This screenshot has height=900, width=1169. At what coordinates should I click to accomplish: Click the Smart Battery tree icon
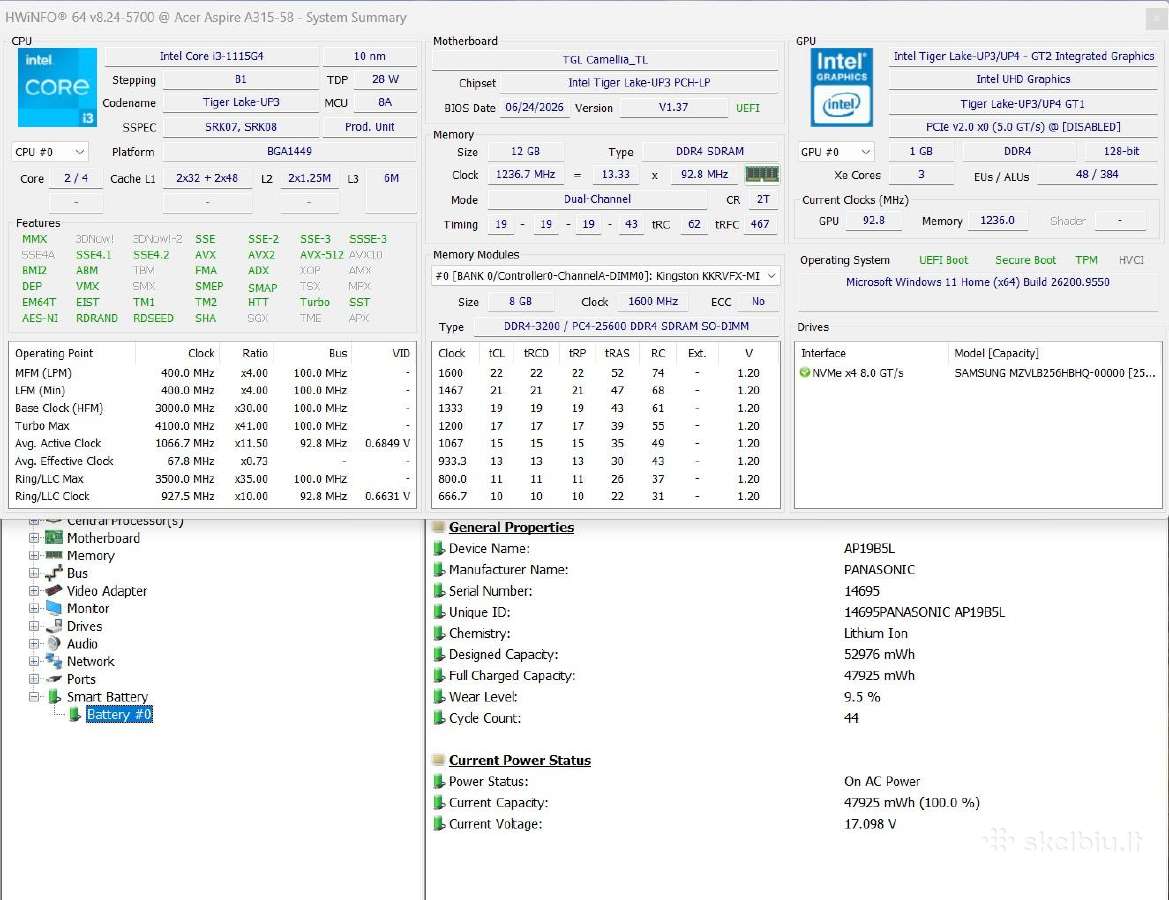[54, 696]
